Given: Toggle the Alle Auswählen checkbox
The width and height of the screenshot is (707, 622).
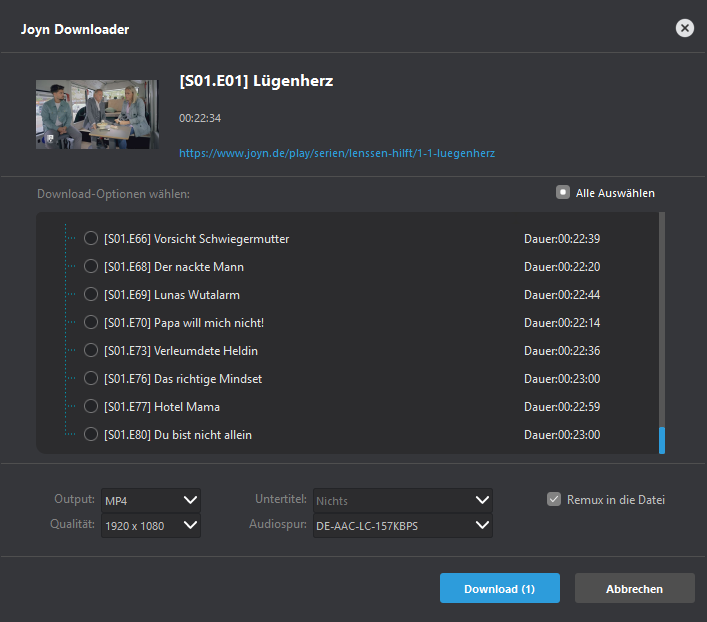Looking at the screenshot, I should (563, 193).
